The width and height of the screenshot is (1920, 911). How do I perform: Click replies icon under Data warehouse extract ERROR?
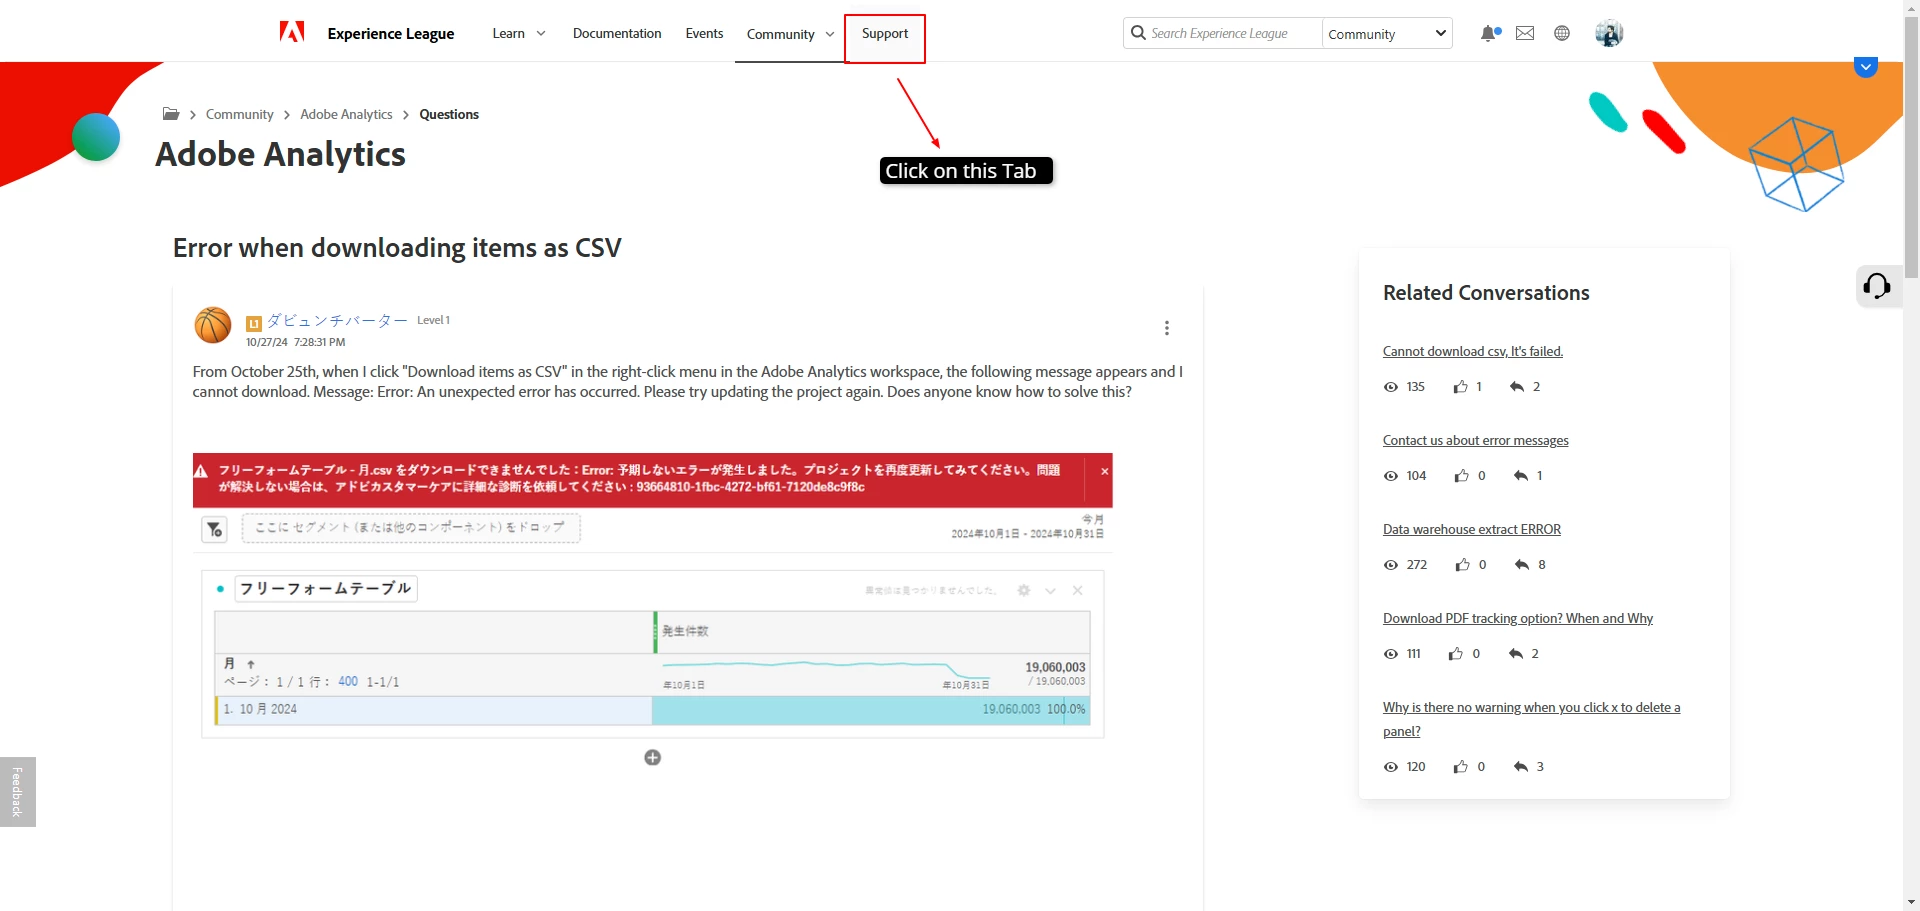(1522, 565)
